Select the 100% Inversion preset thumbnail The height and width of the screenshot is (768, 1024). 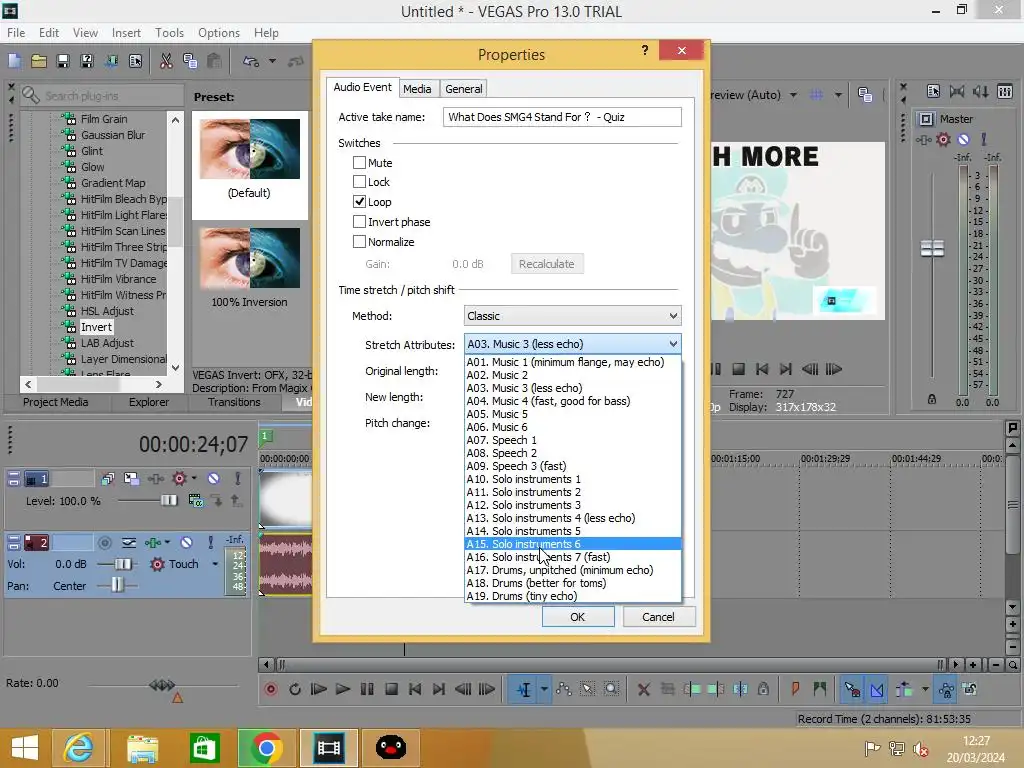point(249,258)
